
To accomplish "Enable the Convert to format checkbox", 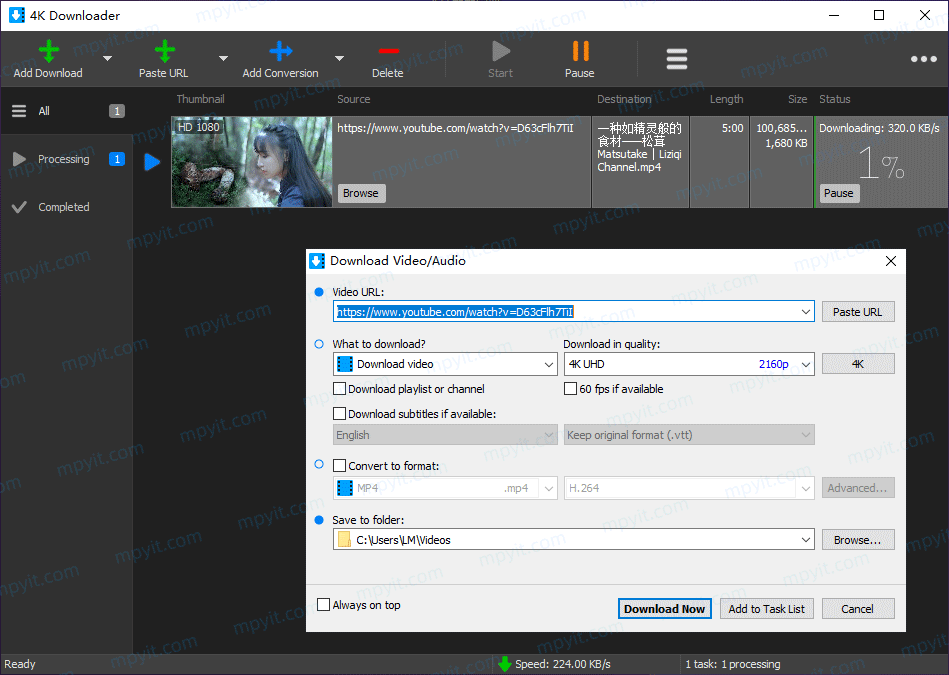I will click(340, 466).
